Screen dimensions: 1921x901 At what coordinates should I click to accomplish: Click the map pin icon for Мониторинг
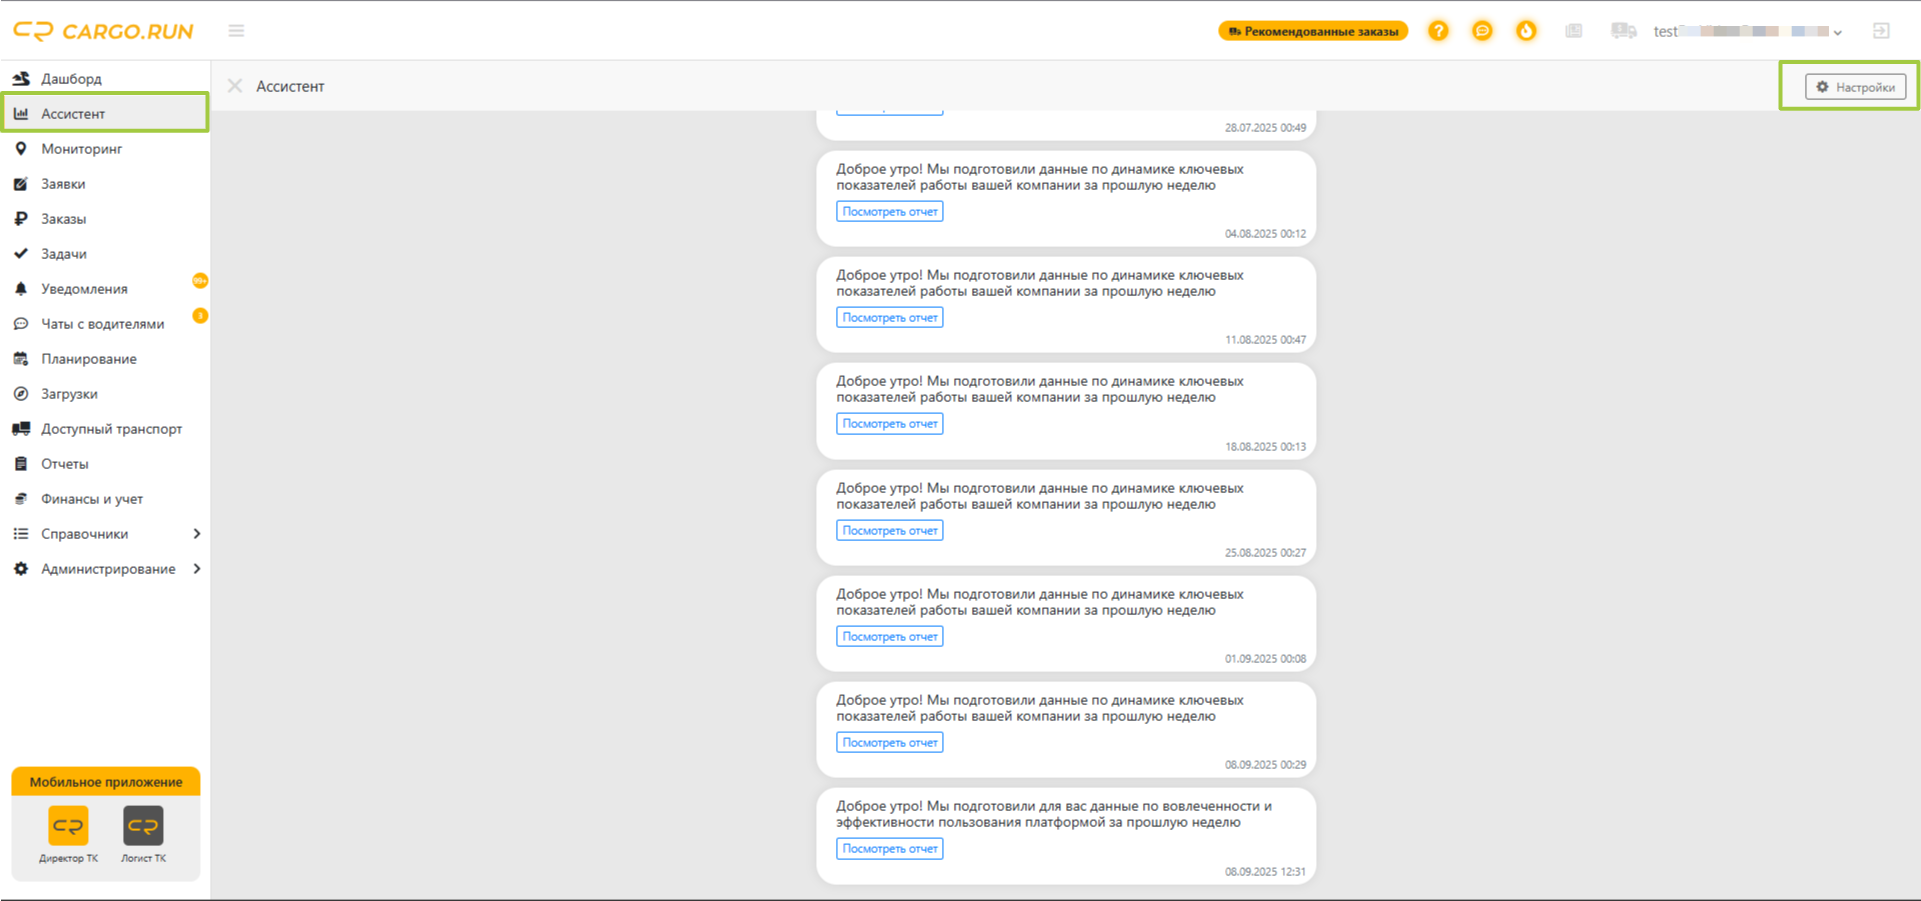coord(21,149)
